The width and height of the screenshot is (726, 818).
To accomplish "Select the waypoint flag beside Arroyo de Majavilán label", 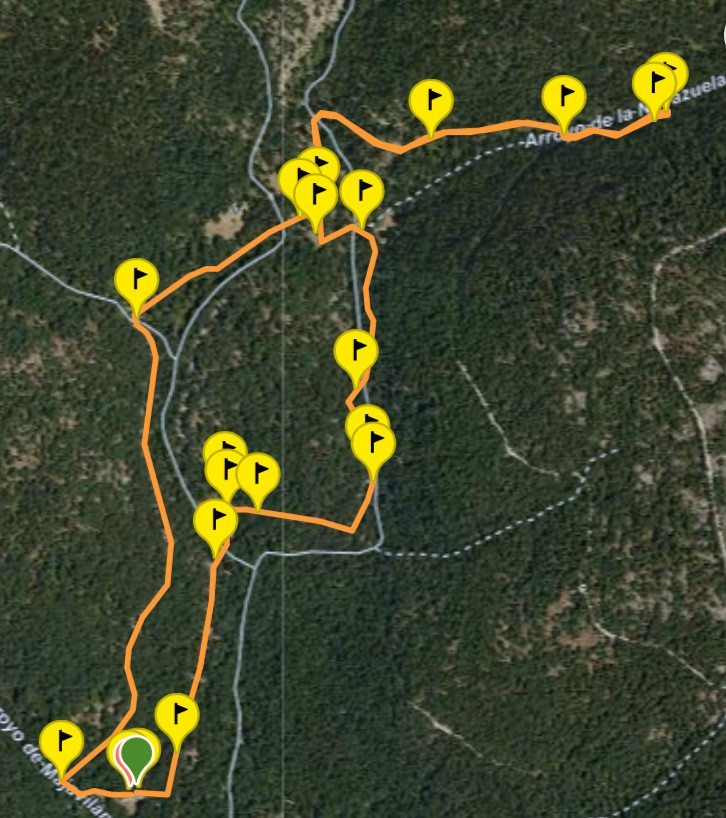I will (62, 743).
